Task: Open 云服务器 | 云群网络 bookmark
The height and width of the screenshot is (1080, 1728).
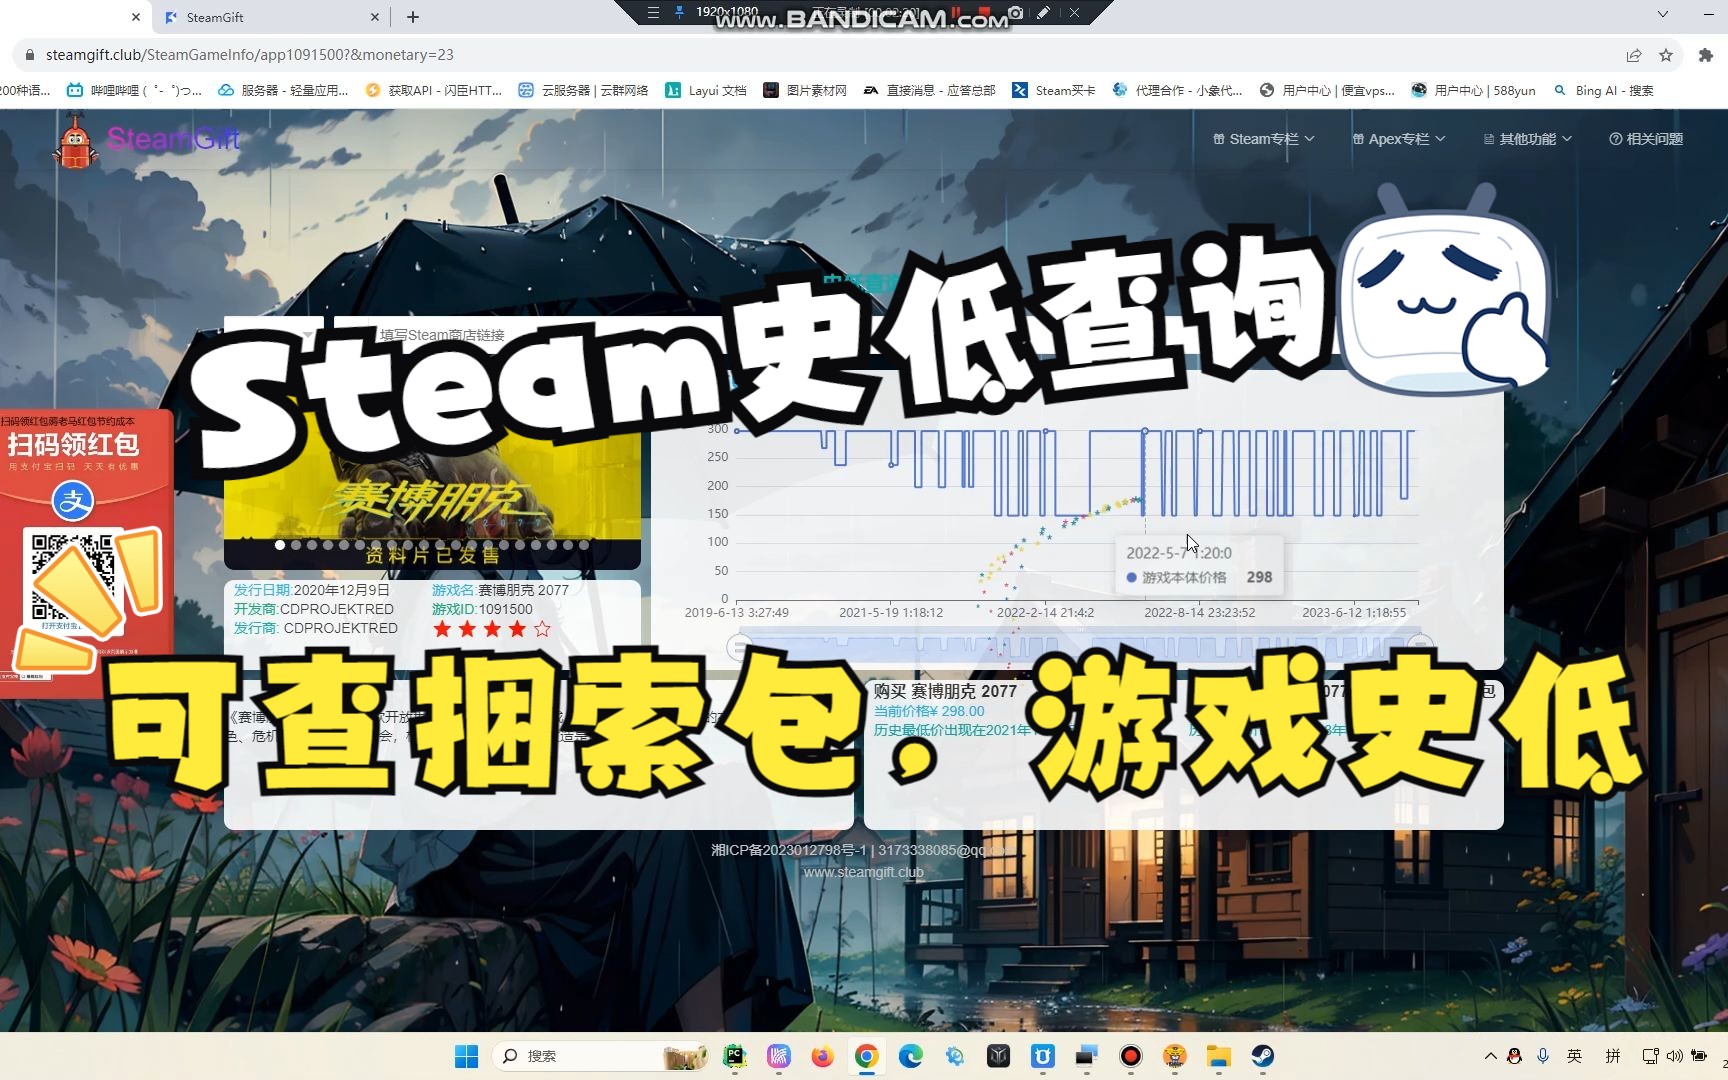Action: (x=583, y=90)
